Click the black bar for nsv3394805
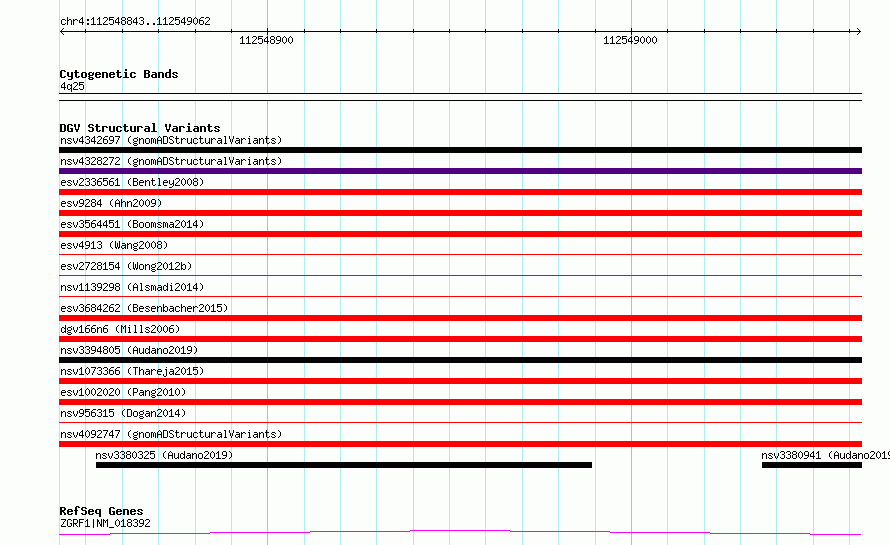Screen dimensions: 890x545 [x=460, y=360]
